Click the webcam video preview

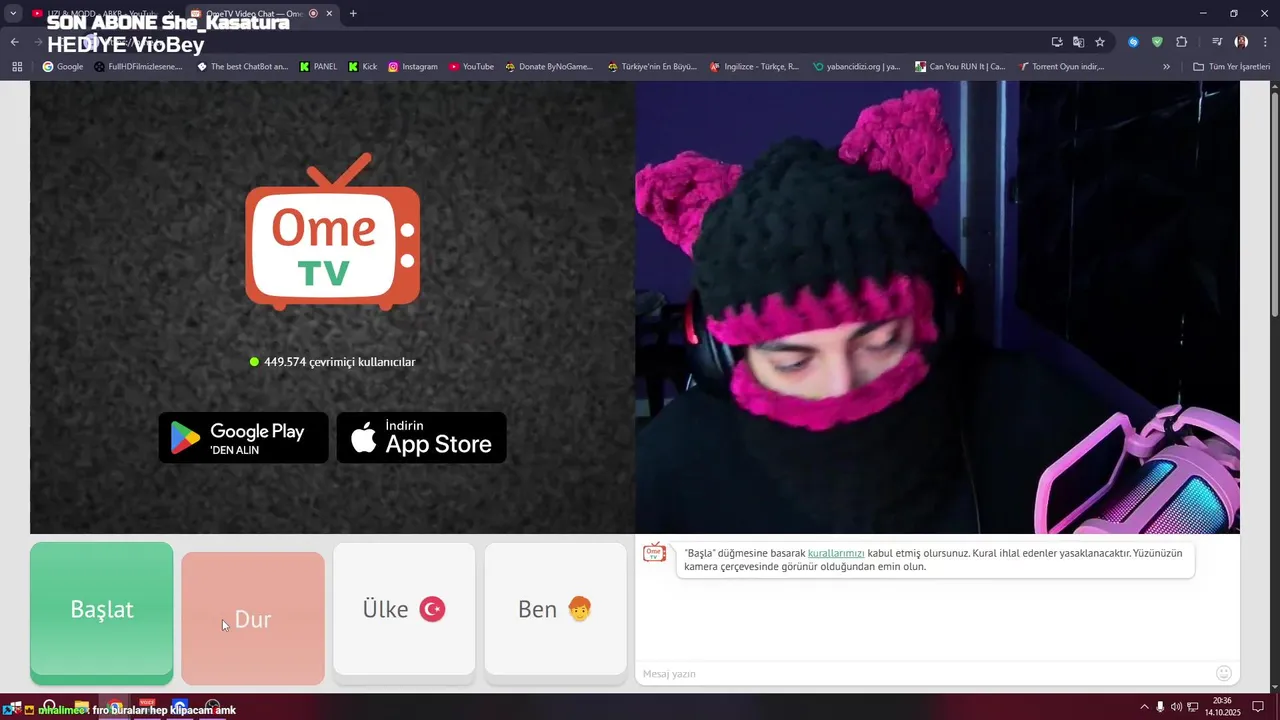click(937, 307)
